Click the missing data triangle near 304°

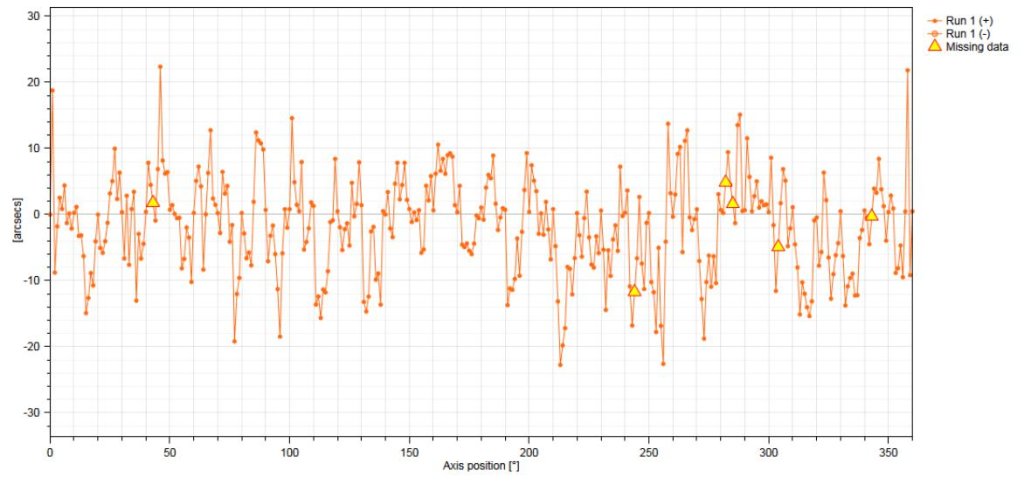tap(778, 246)
